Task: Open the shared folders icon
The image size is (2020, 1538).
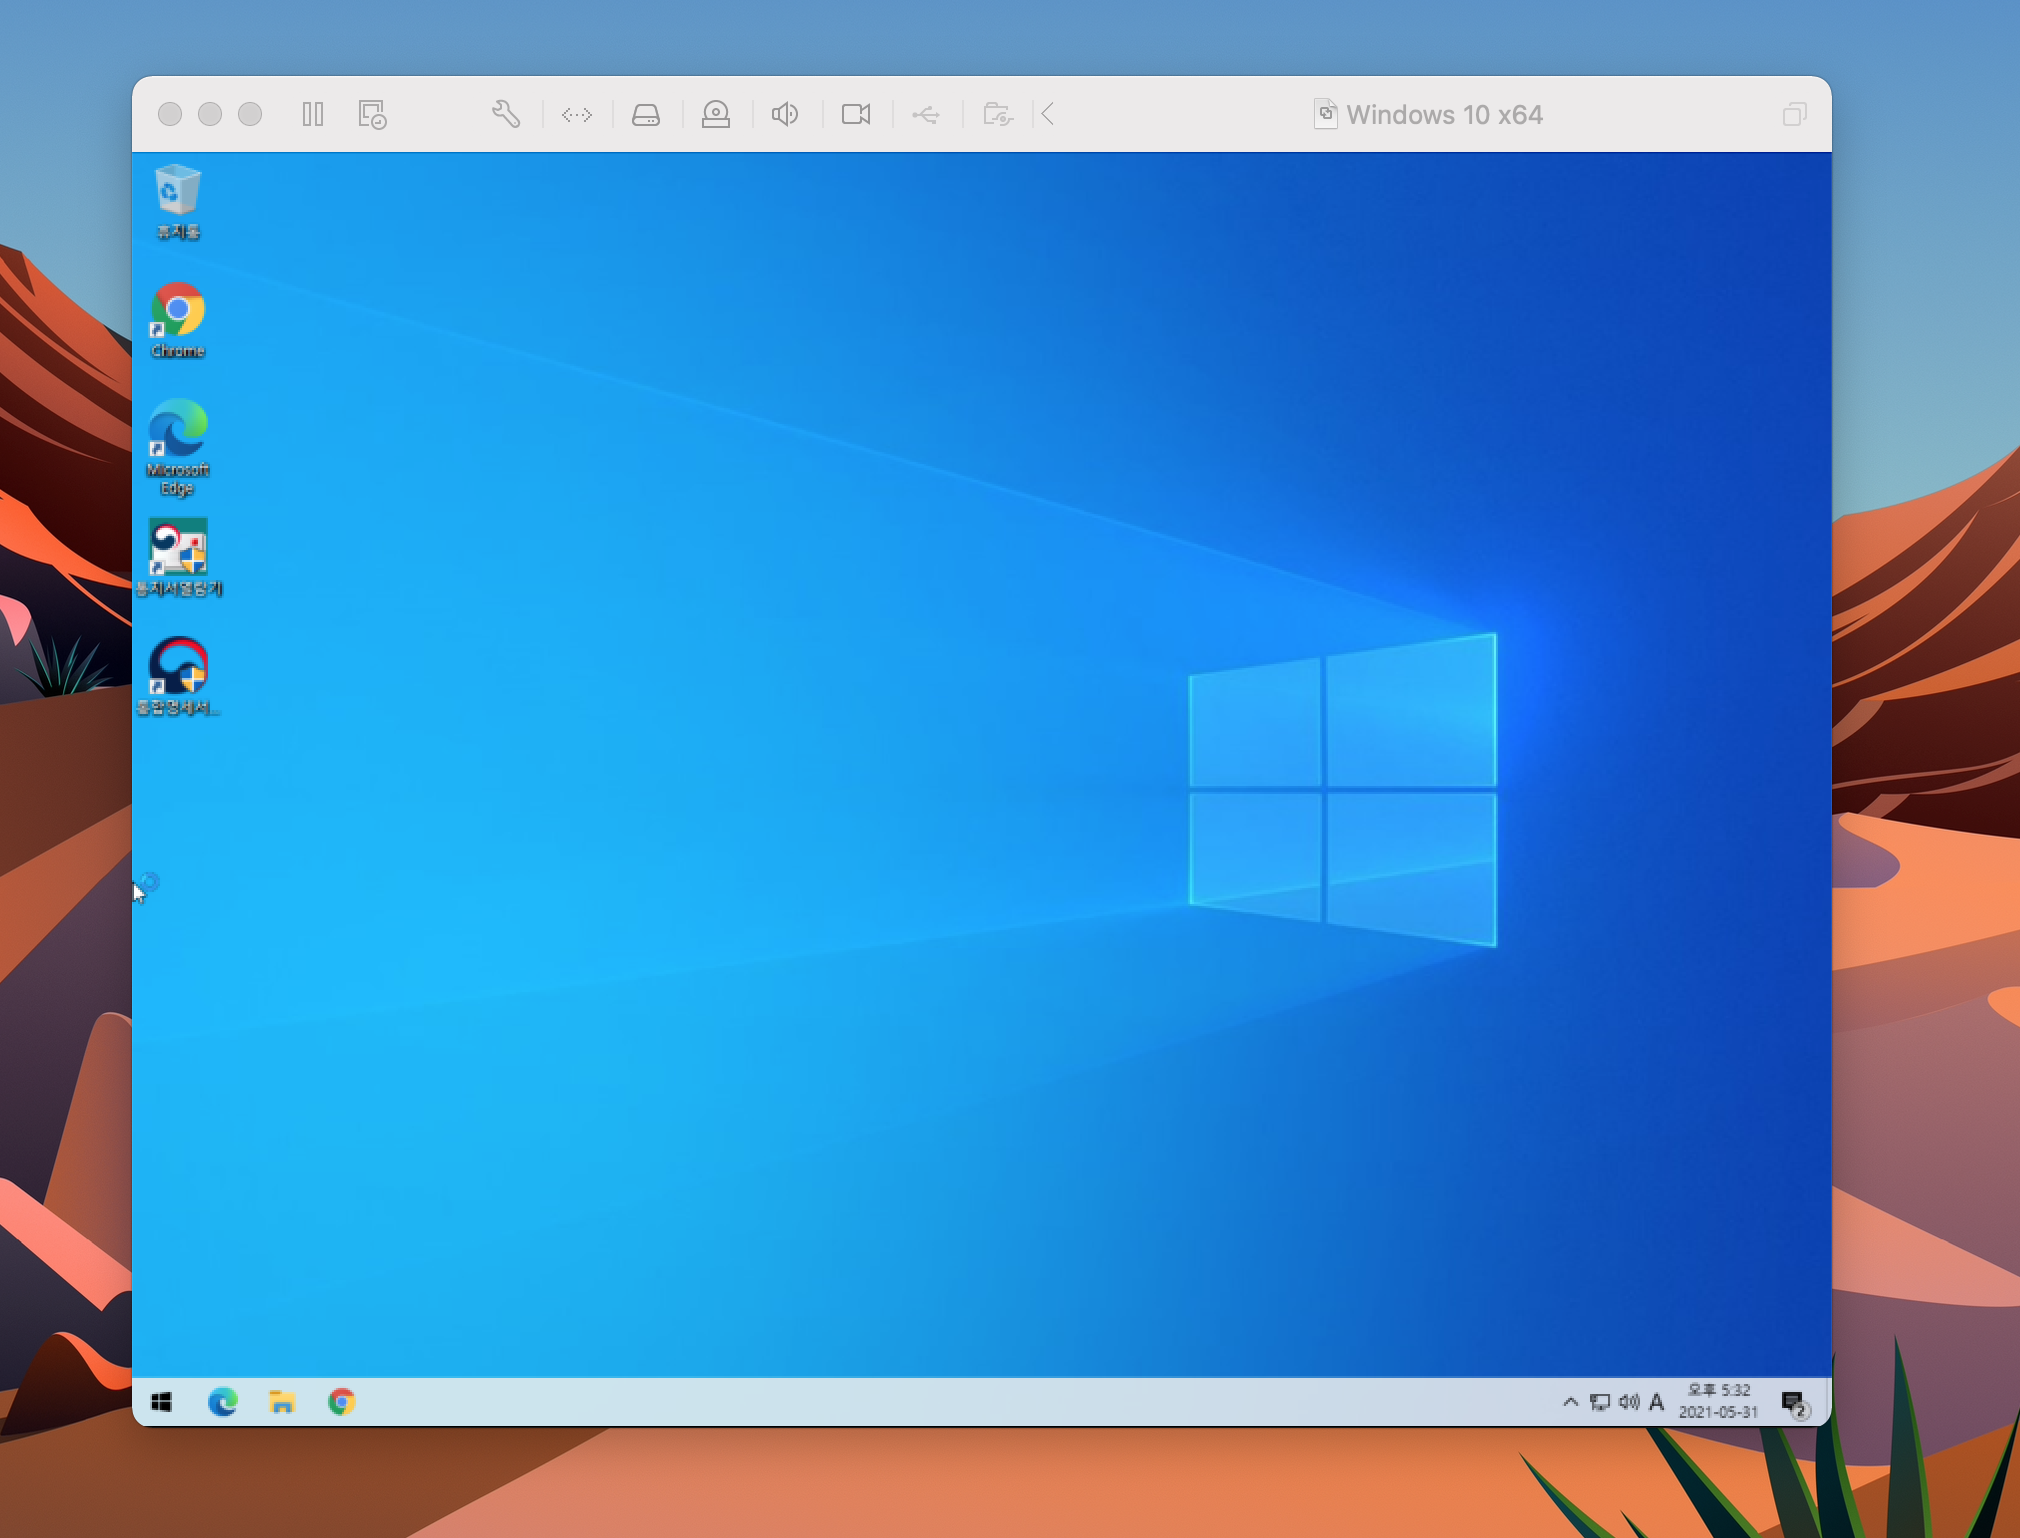Action: tap(997, 115)
